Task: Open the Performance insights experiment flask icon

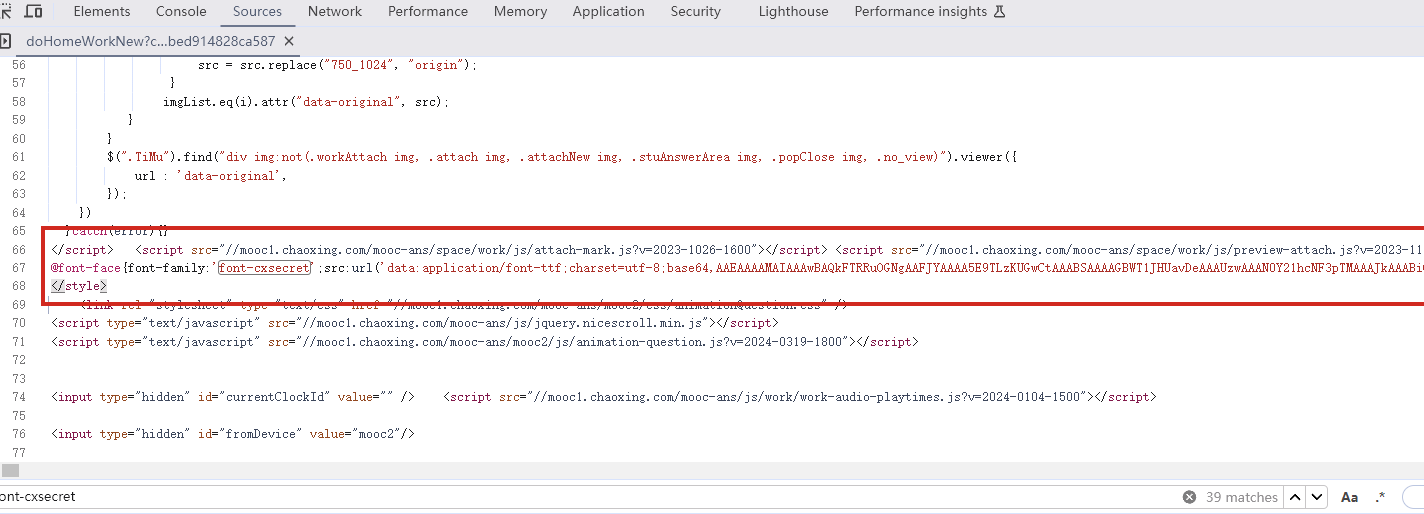Action: (999, 12)
